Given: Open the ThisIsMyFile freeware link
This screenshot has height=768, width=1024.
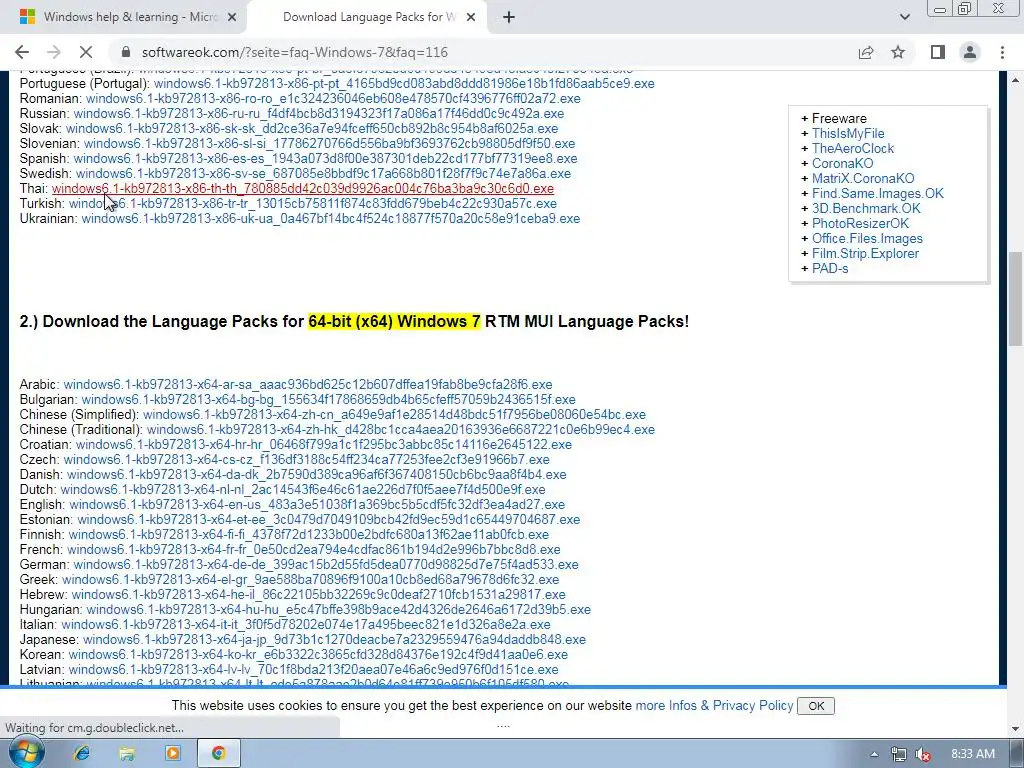Looking at the screenshot, I should (848, 133).
